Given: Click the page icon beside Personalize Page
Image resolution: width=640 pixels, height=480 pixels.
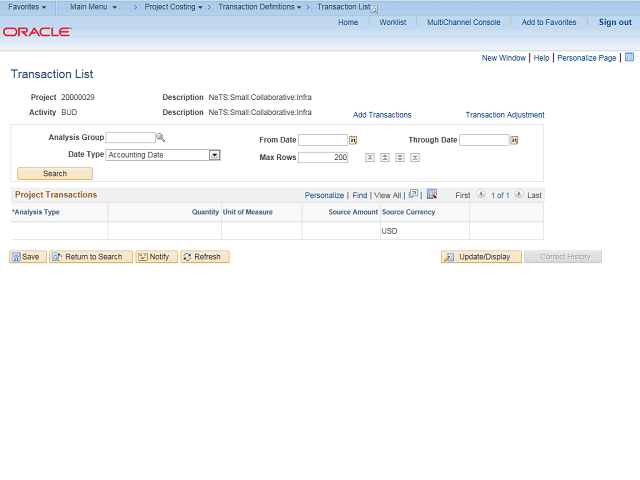Looking at the screenshot, I should click(x=629, y=57).
